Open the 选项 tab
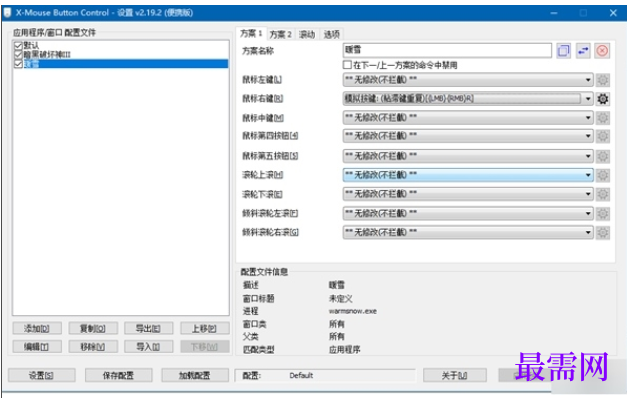 click(331, 34)
